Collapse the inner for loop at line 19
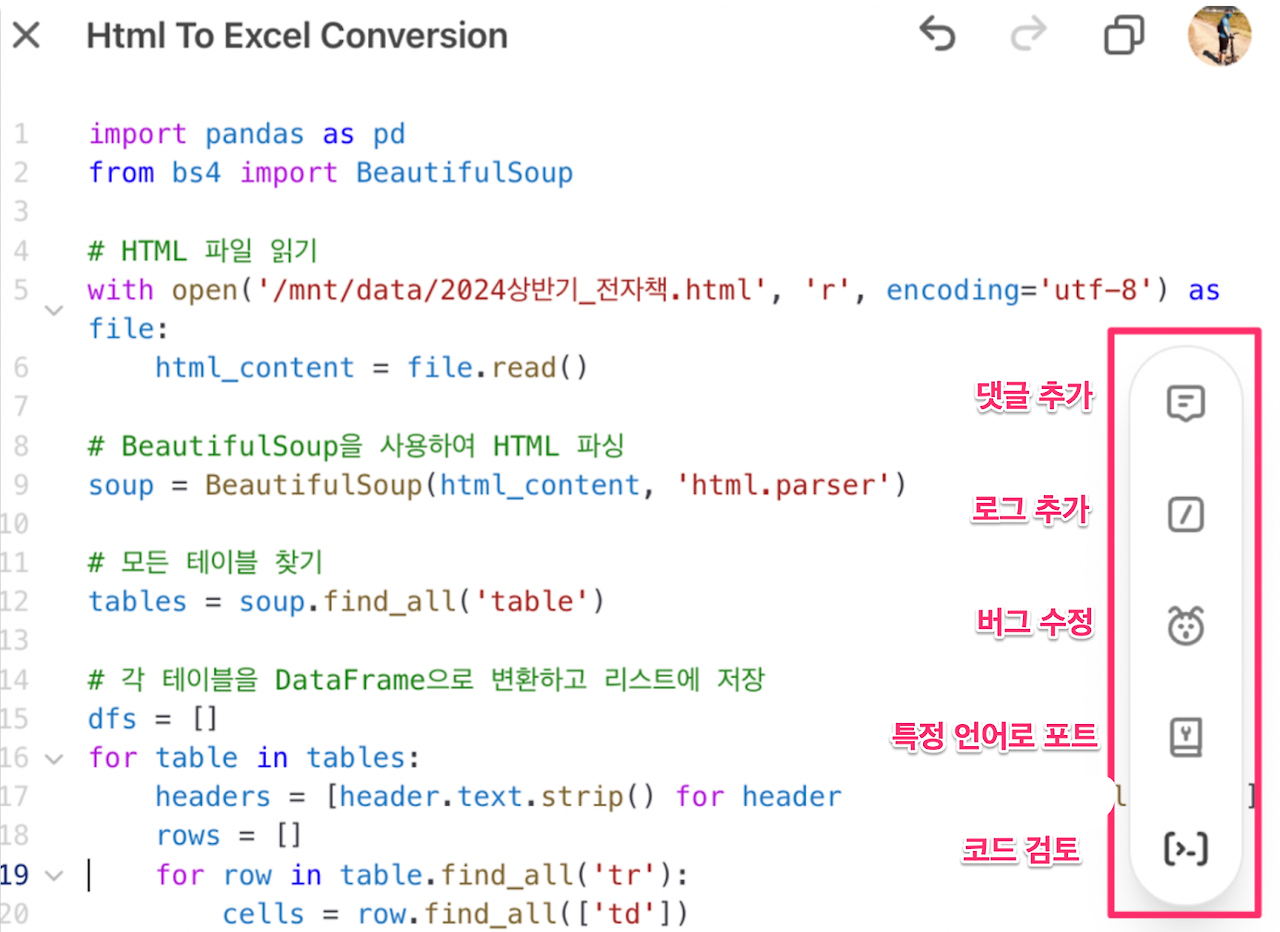Viewport: 1280px width, 932px height. 54,875
